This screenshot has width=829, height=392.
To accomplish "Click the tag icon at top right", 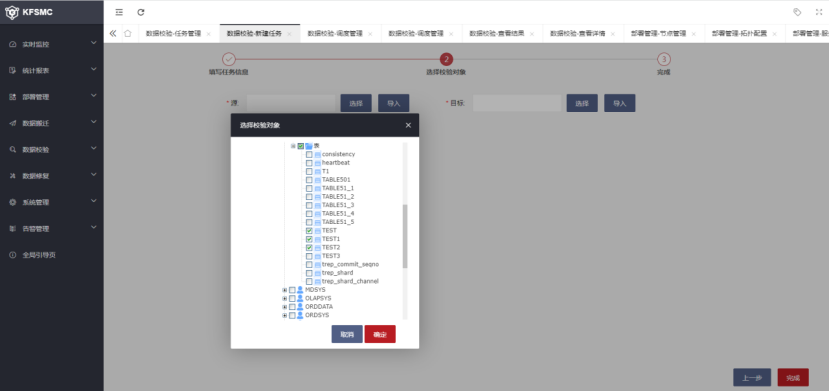I will [x=797, y=12].
